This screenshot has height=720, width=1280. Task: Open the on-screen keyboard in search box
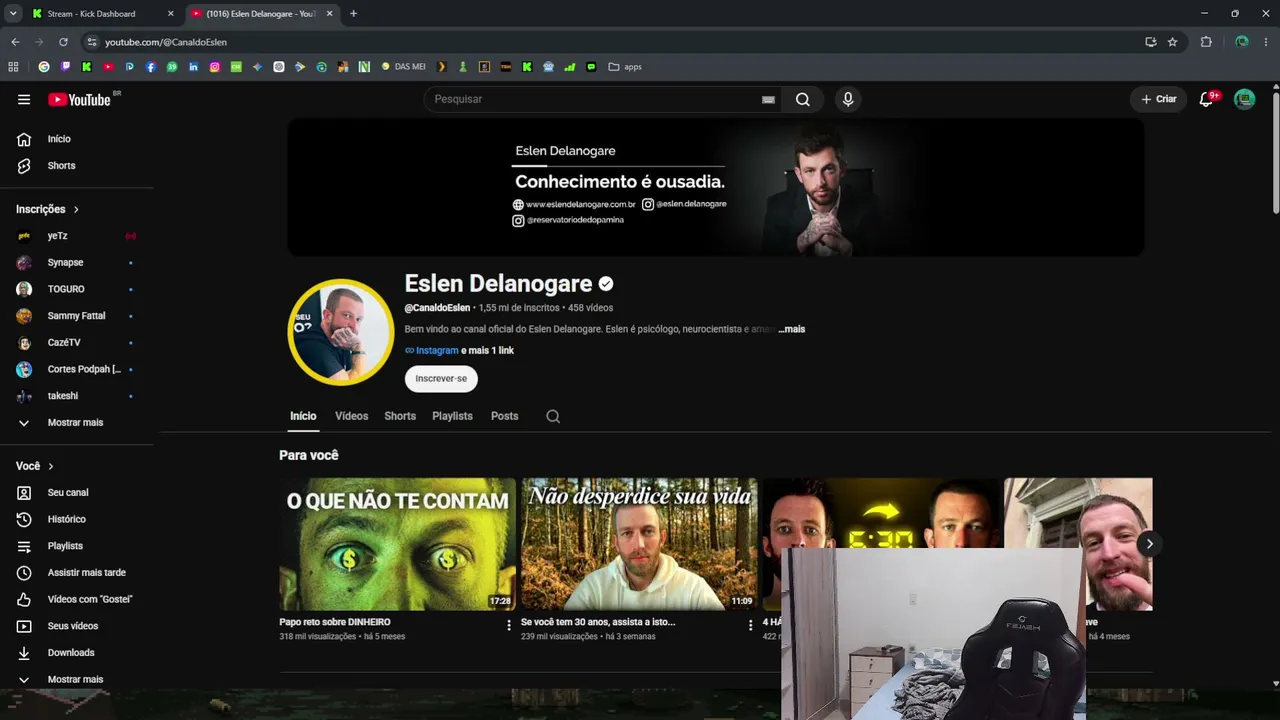pyautogui.click(x=768, y=99)
